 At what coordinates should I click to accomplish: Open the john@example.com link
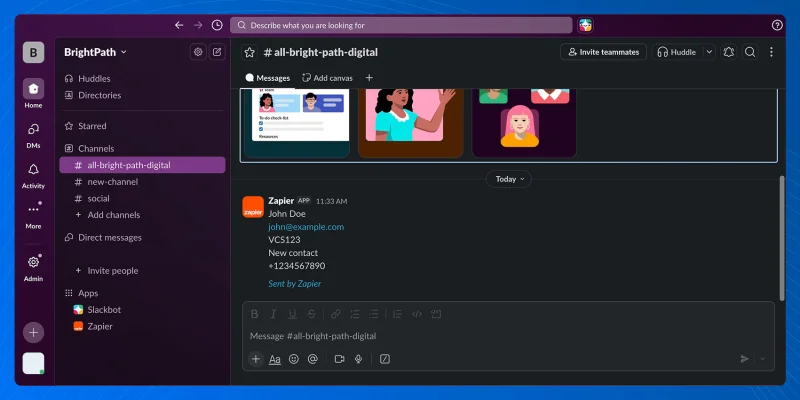[306, 227]
